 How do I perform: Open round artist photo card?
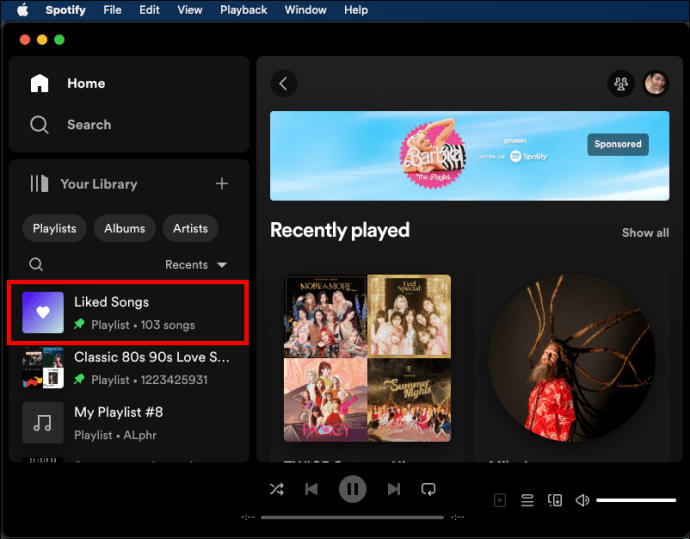(572, 358)
